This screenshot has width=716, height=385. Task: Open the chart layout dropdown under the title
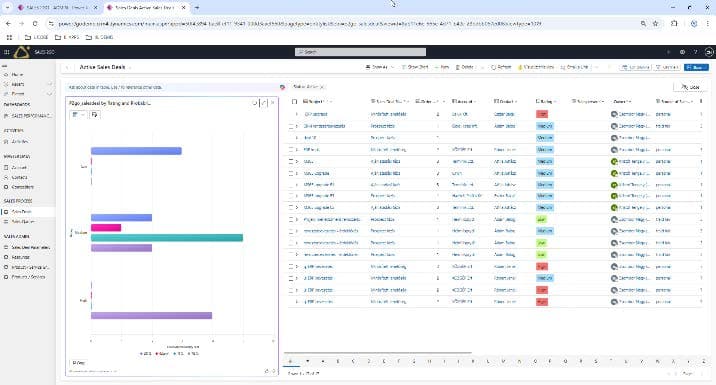[x=78, y=115]
